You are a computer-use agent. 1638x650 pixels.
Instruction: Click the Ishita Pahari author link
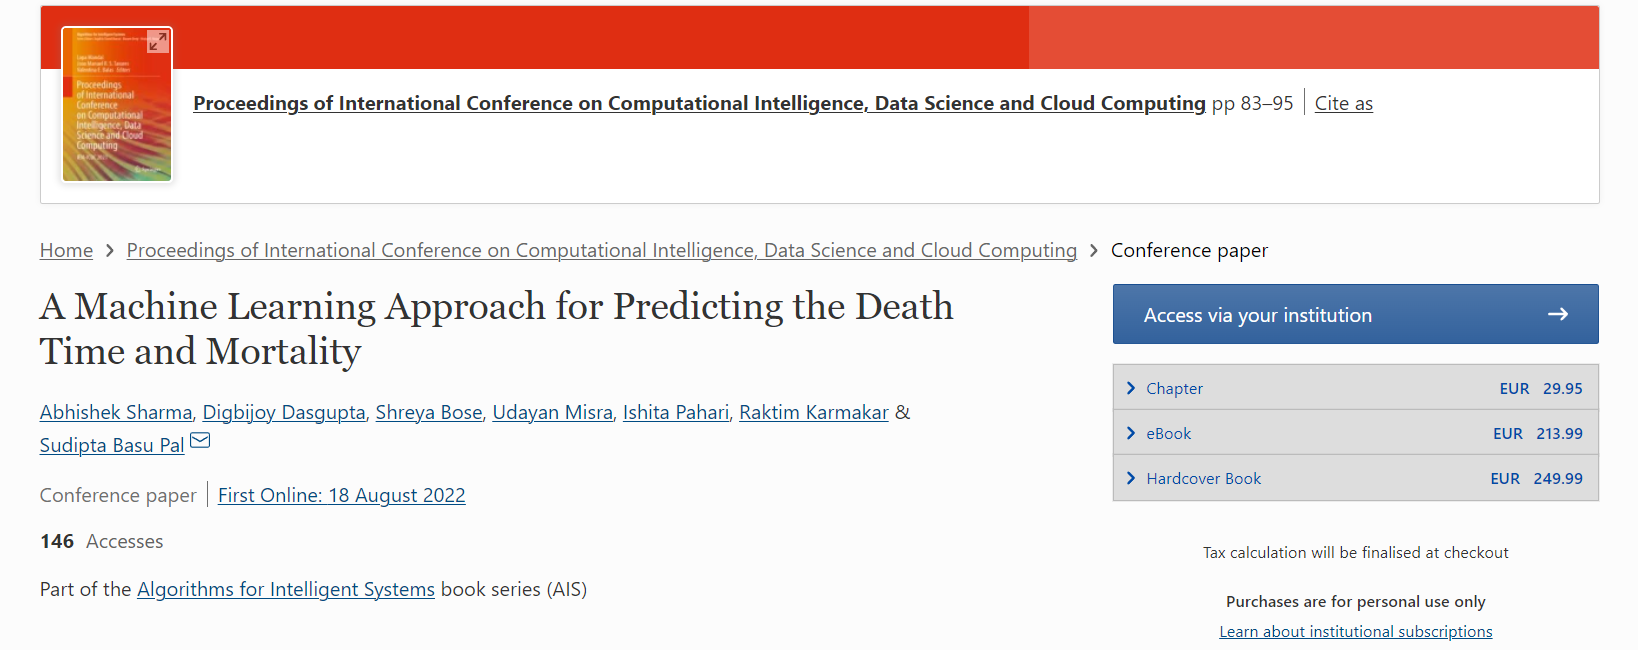675,412
